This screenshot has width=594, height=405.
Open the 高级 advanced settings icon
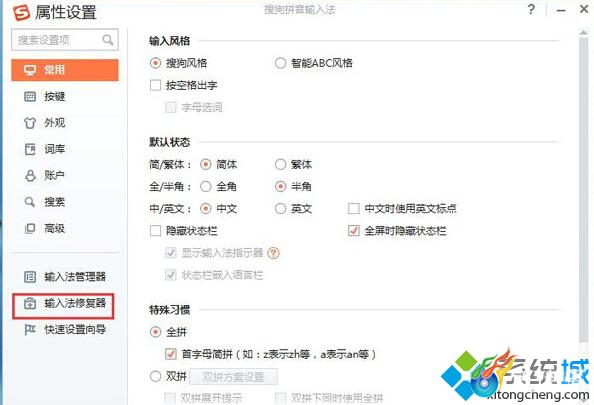tap(30, 228)
